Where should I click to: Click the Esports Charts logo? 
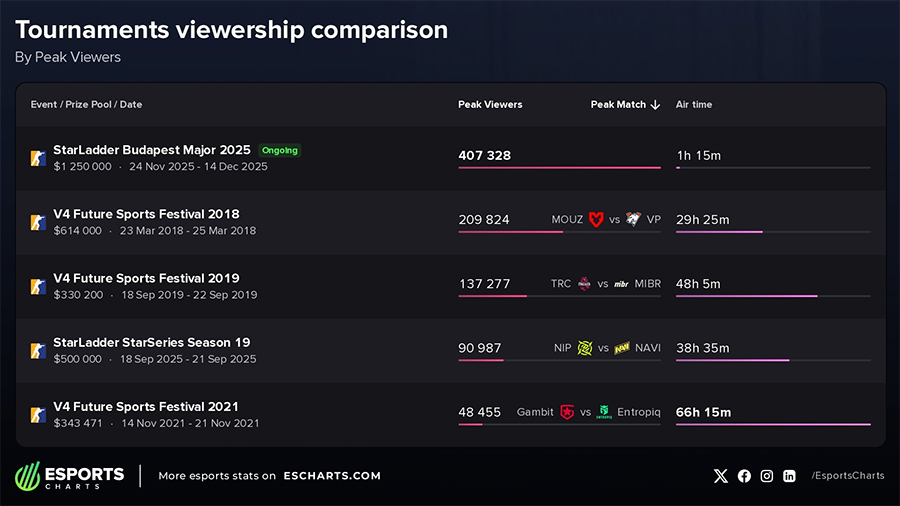pos(70,476)
